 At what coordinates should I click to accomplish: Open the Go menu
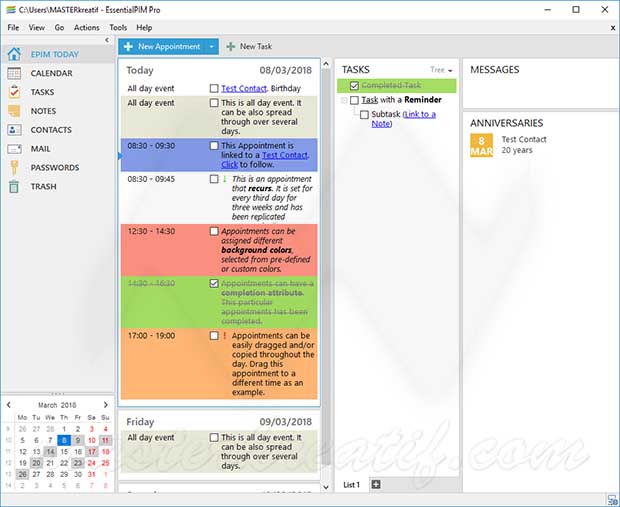pyautogui.click(x=59, y=28)
